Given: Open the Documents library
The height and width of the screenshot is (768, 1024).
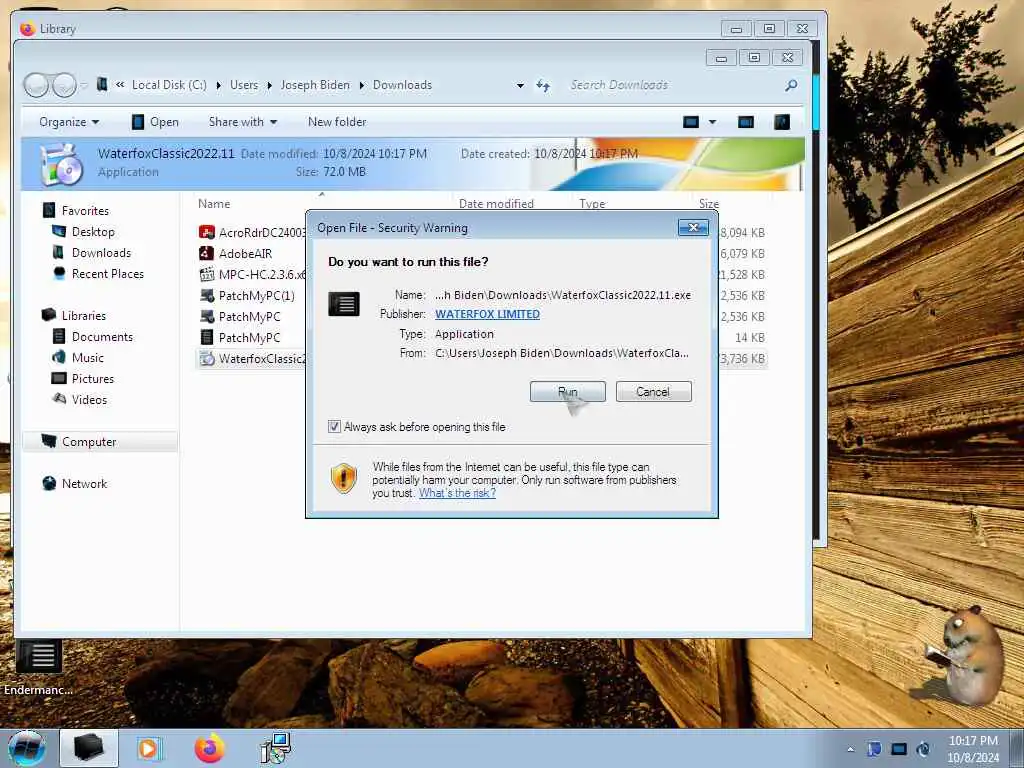Looking at the screenshot, I should (102, 337).
